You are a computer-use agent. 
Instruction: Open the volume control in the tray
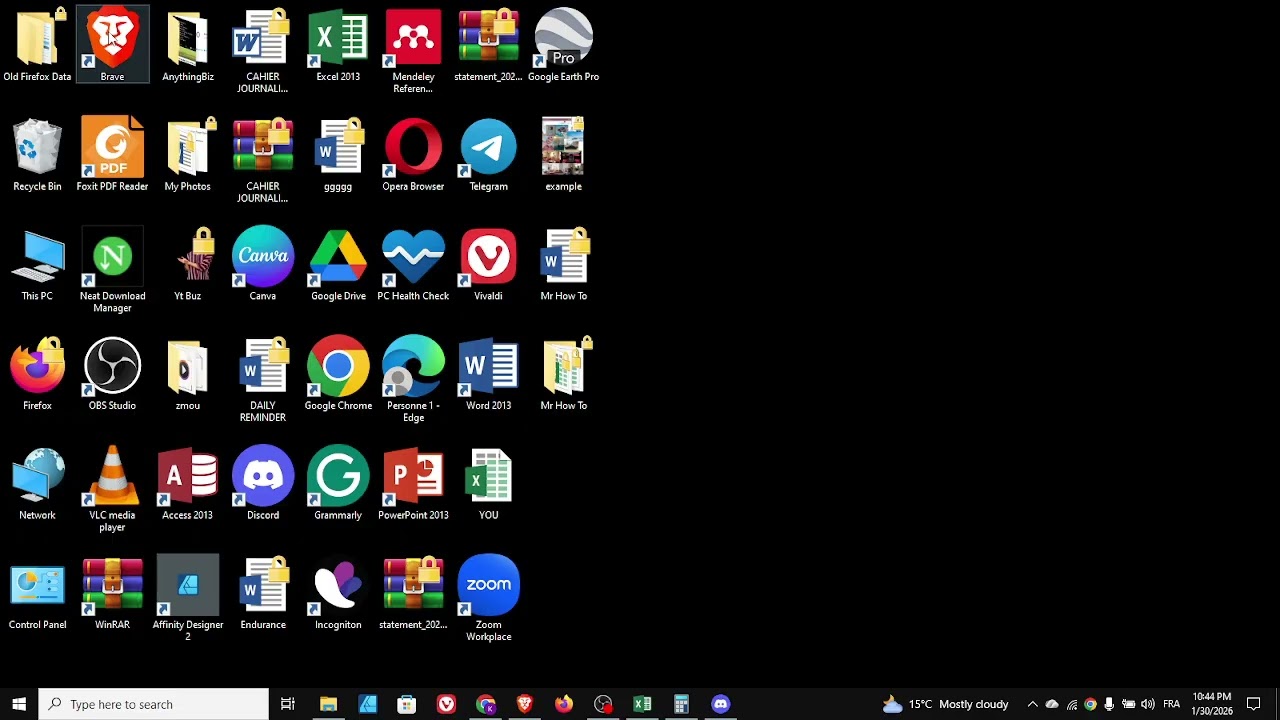click(x=1148, y=704)
